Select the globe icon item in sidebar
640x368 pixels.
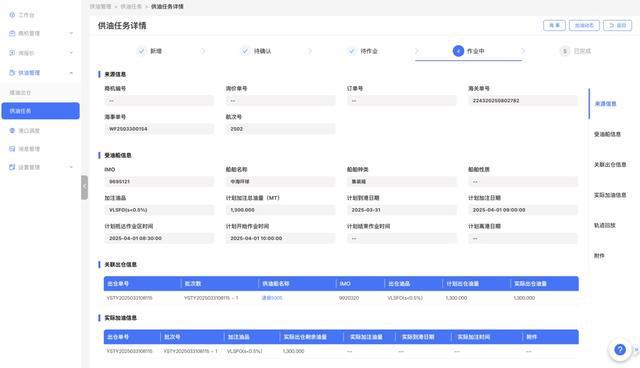pos(12,131)
